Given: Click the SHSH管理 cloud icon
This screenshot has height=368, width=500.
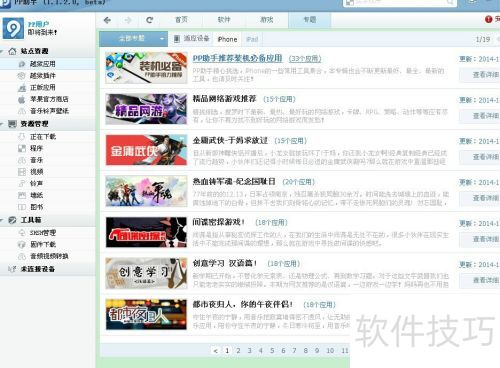Looking at the screenshot, I should point(22,233).
